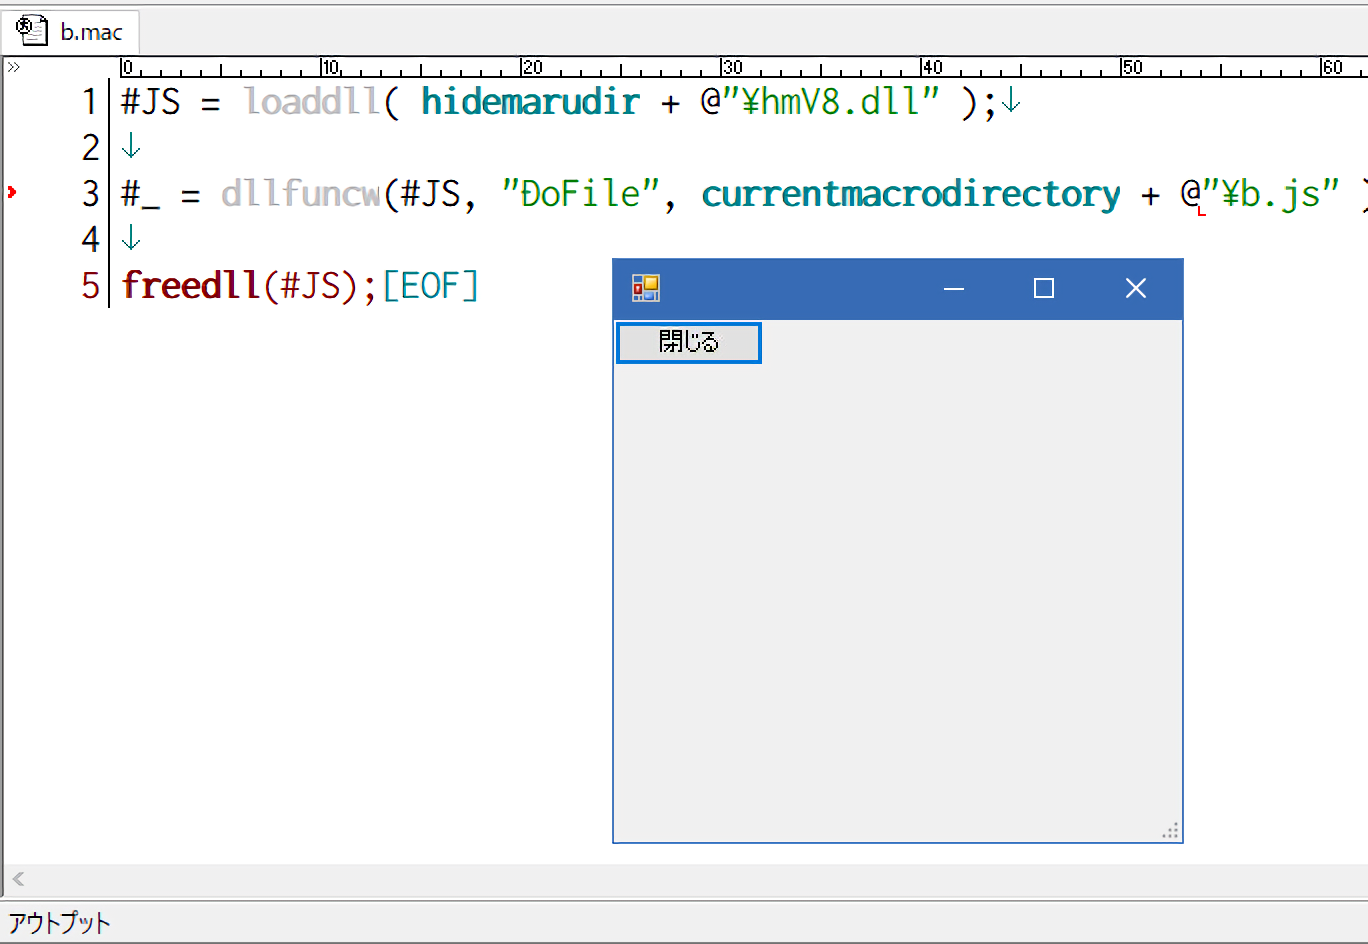Open the dialog's title bar application icon
The width and height of the screenshot is (1368, 944).
pos(646,289)
